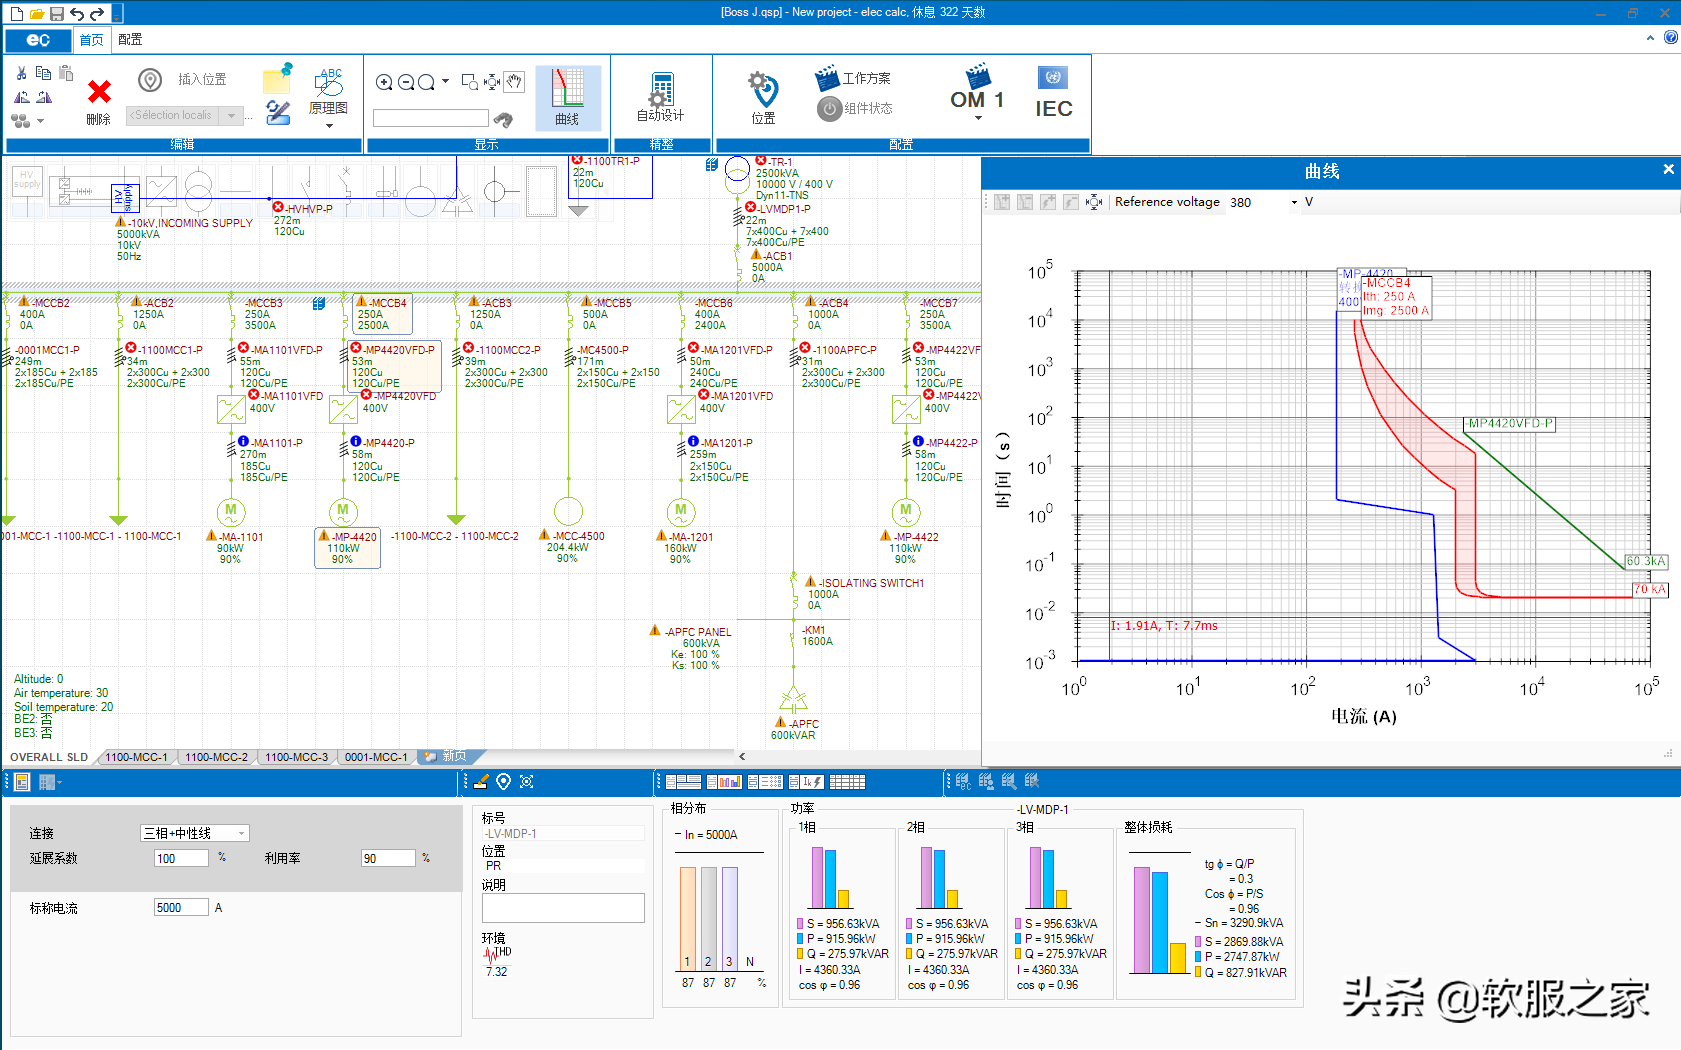Click the zoom in magnifier icon
This screenshot has width=1681, height=1050.
coord(384,82)
